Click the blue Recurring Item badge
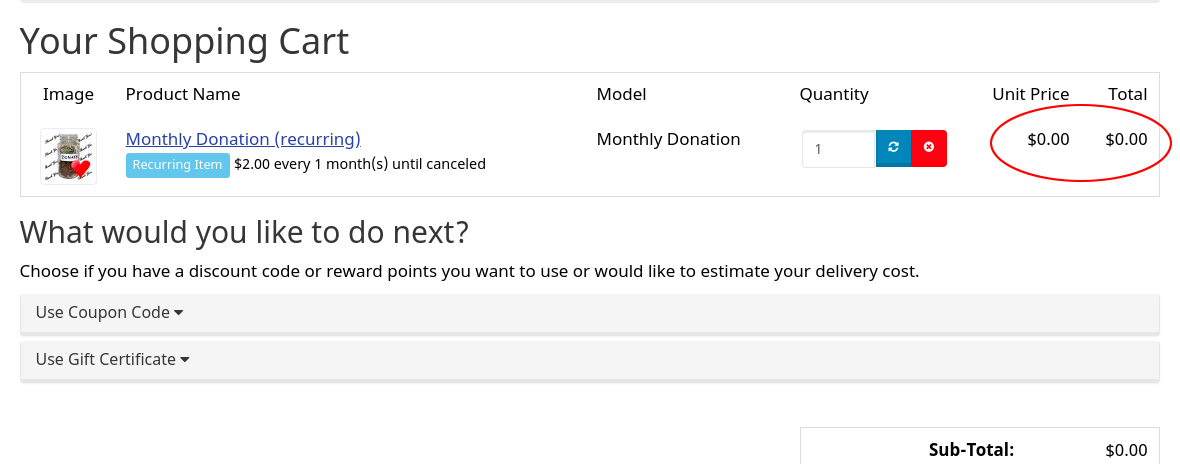 click(x=178, y=165)
